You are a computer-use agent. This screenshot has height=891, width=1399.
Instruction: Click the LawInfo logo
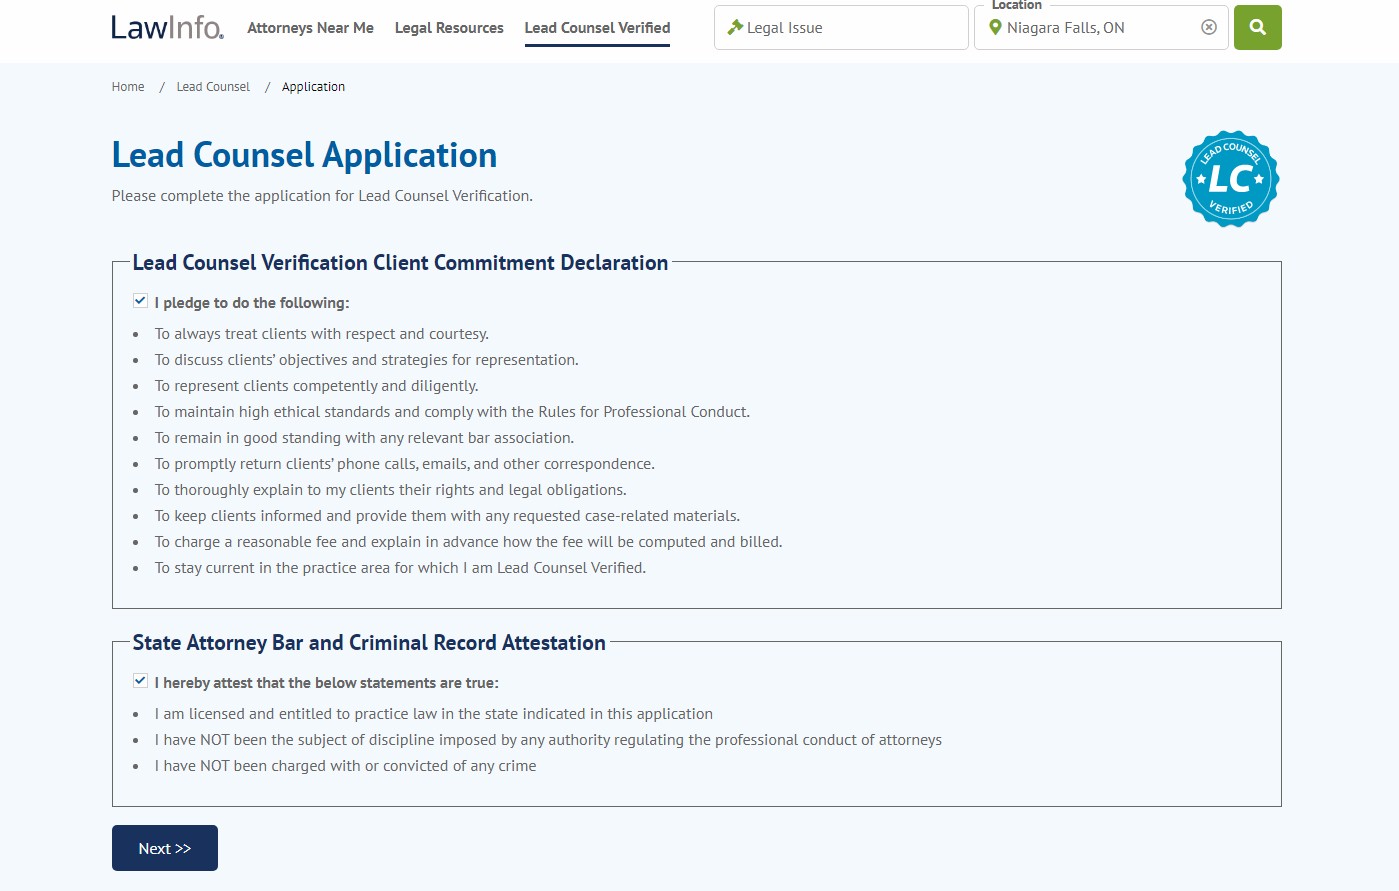pos(168,27)
